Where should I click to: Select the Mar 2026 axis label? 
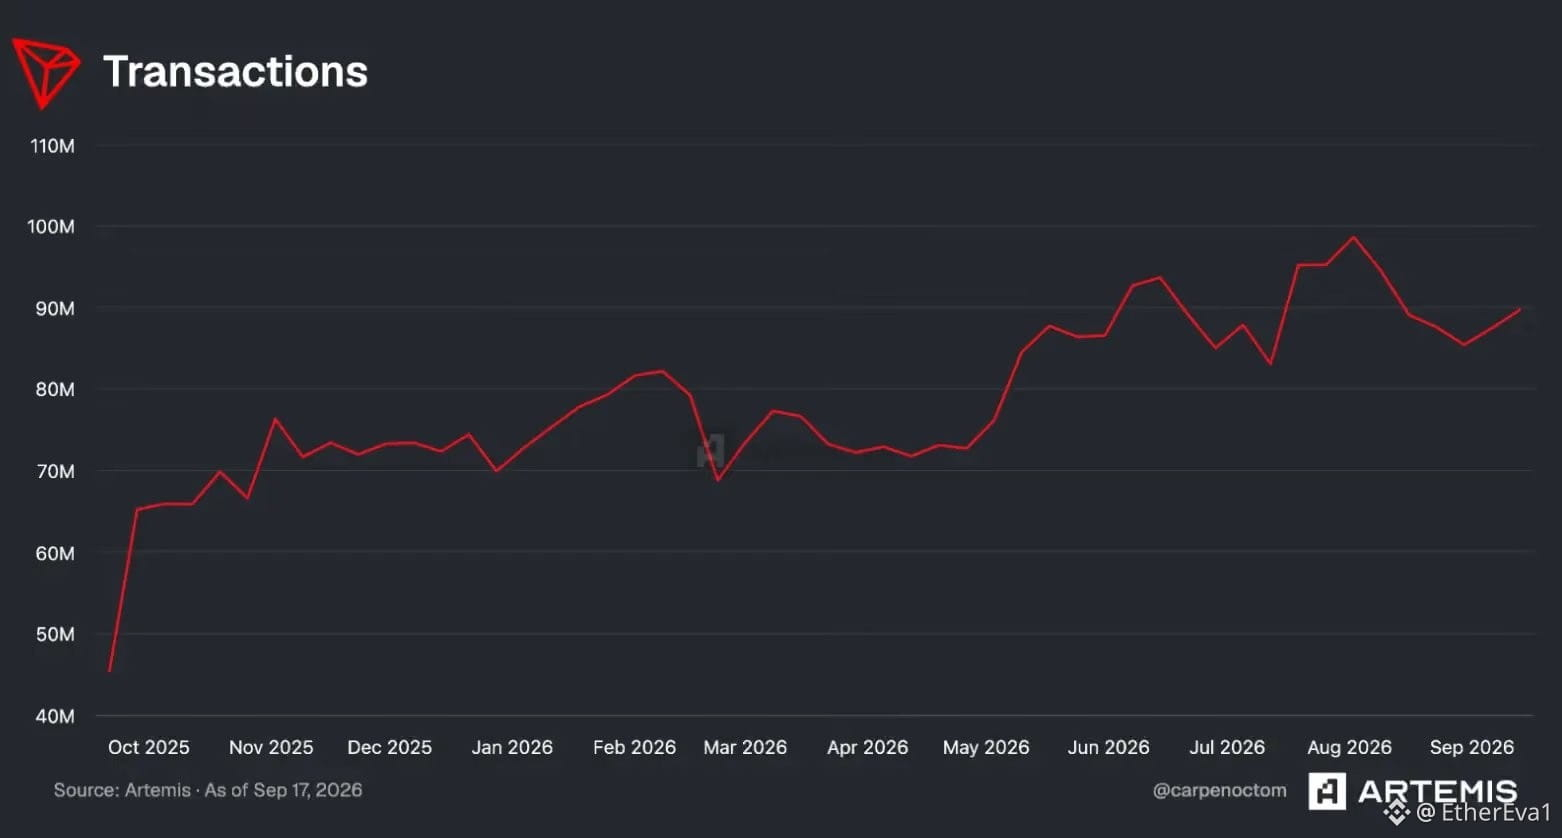pyautogui.click(x=745, y=747)
